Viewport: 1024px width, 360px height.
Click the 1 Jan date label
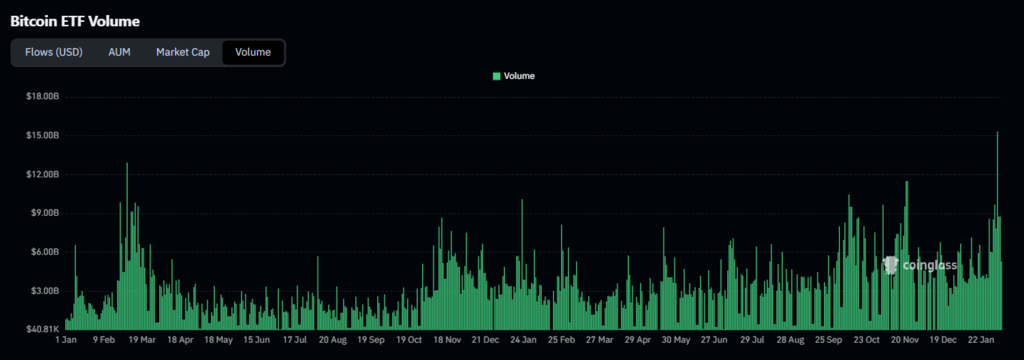click(67, 340)
